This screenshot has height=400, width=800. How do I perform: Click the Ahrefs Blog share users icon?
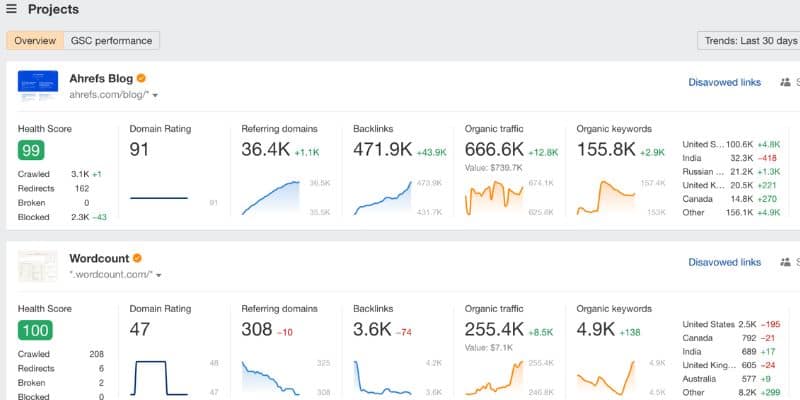(785, 82)
